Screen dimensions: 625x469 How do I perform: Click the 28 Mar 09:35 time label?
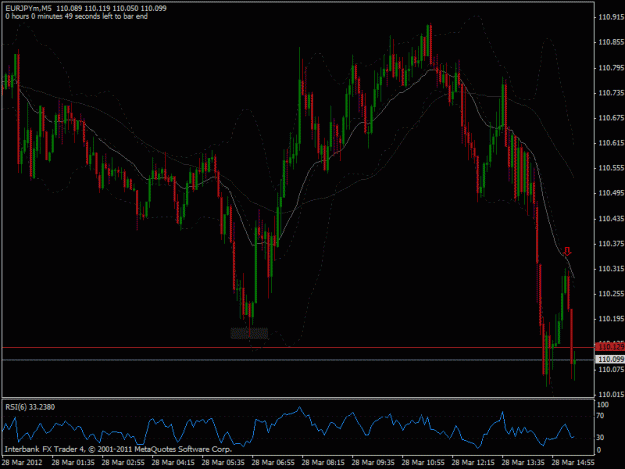coord(373,462)
